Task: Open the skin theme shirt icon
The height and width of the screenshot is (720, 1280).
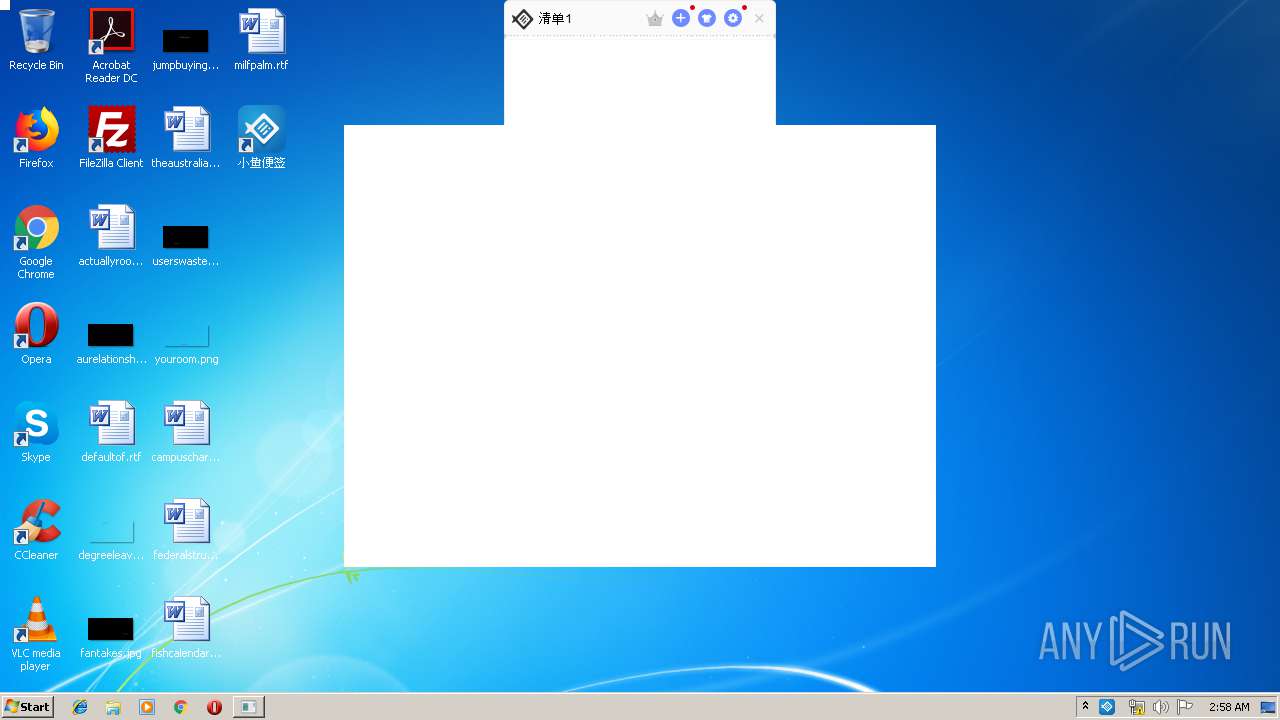Action: click(x=707, y=18)
